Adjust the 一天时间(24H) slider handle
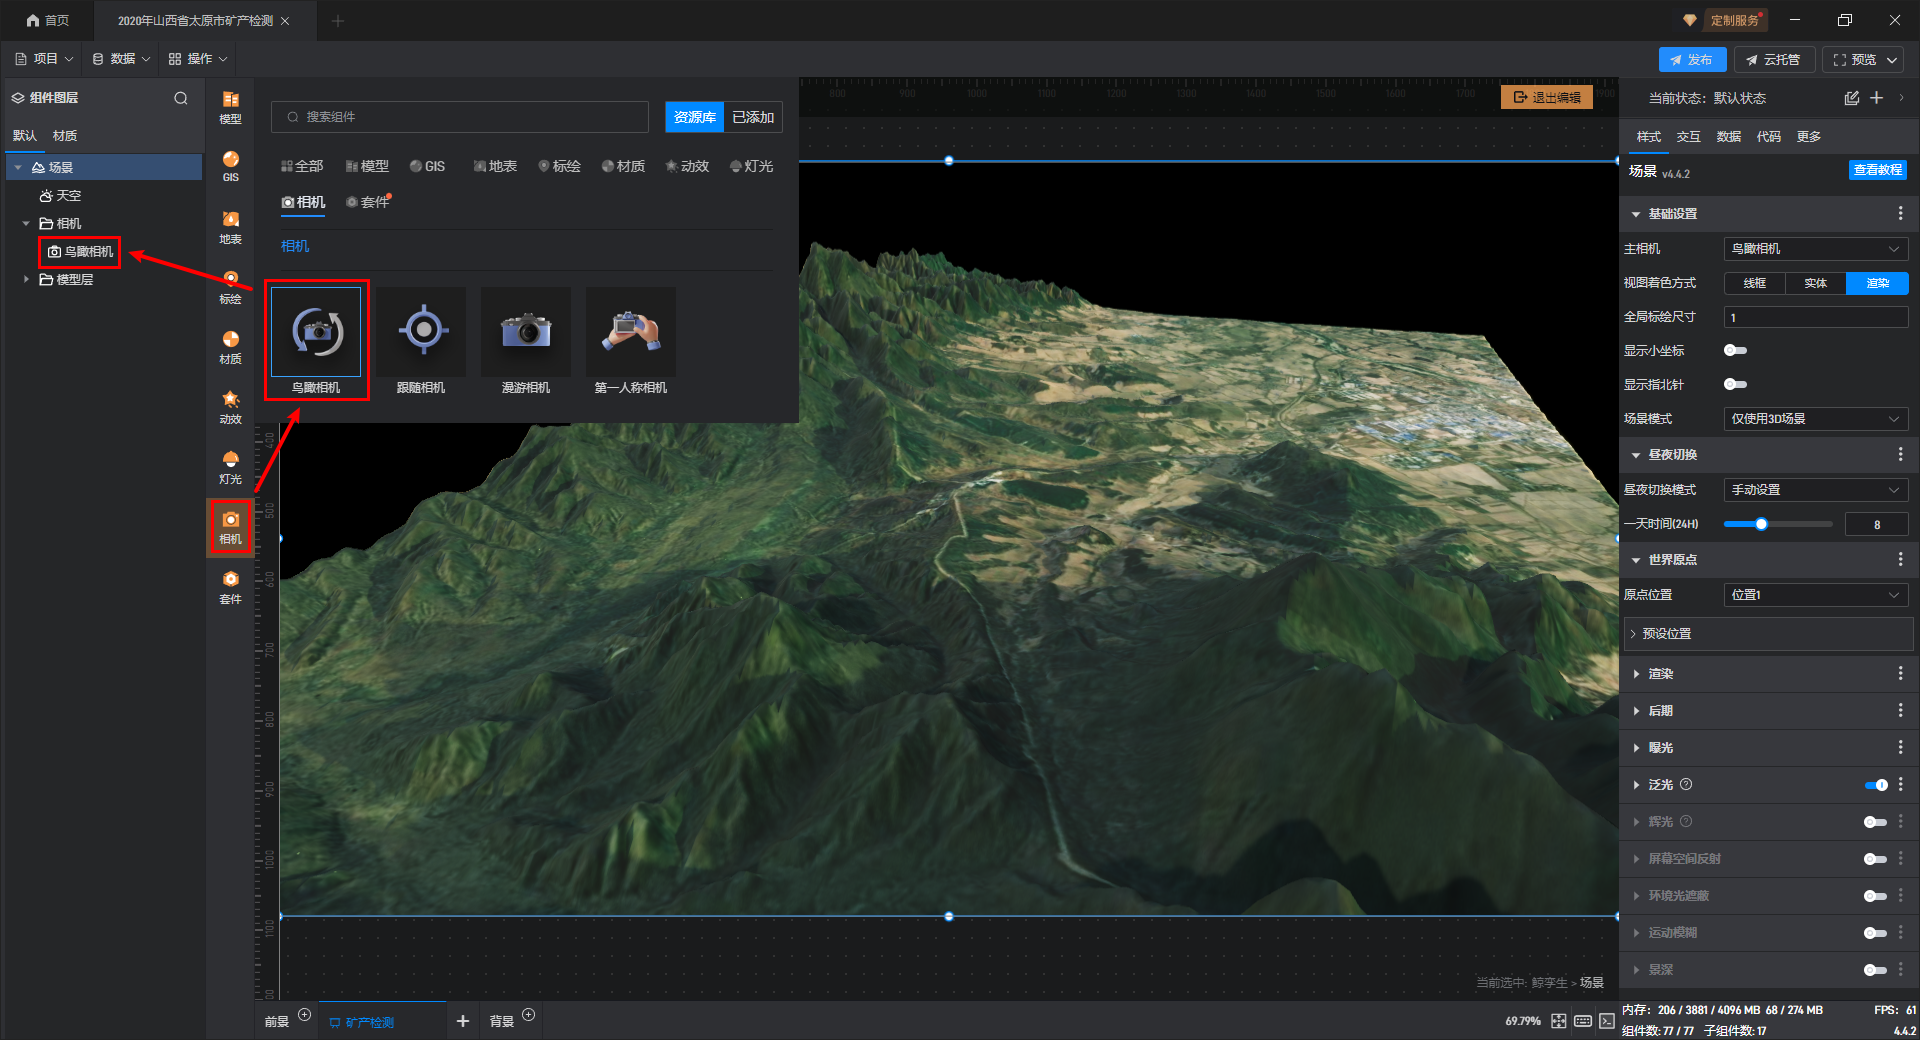This screenshot has height=1040, width=1920. (x=1761, y=524)
